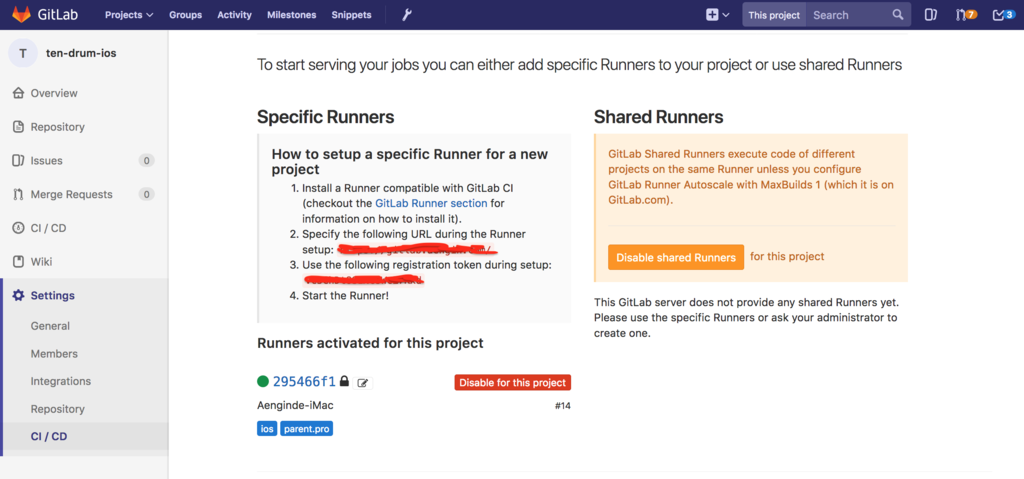Click Merge Requests count badge 0
Viewport: 1024px width, 479px height.
pyautogui.click(x=146, y=194)
